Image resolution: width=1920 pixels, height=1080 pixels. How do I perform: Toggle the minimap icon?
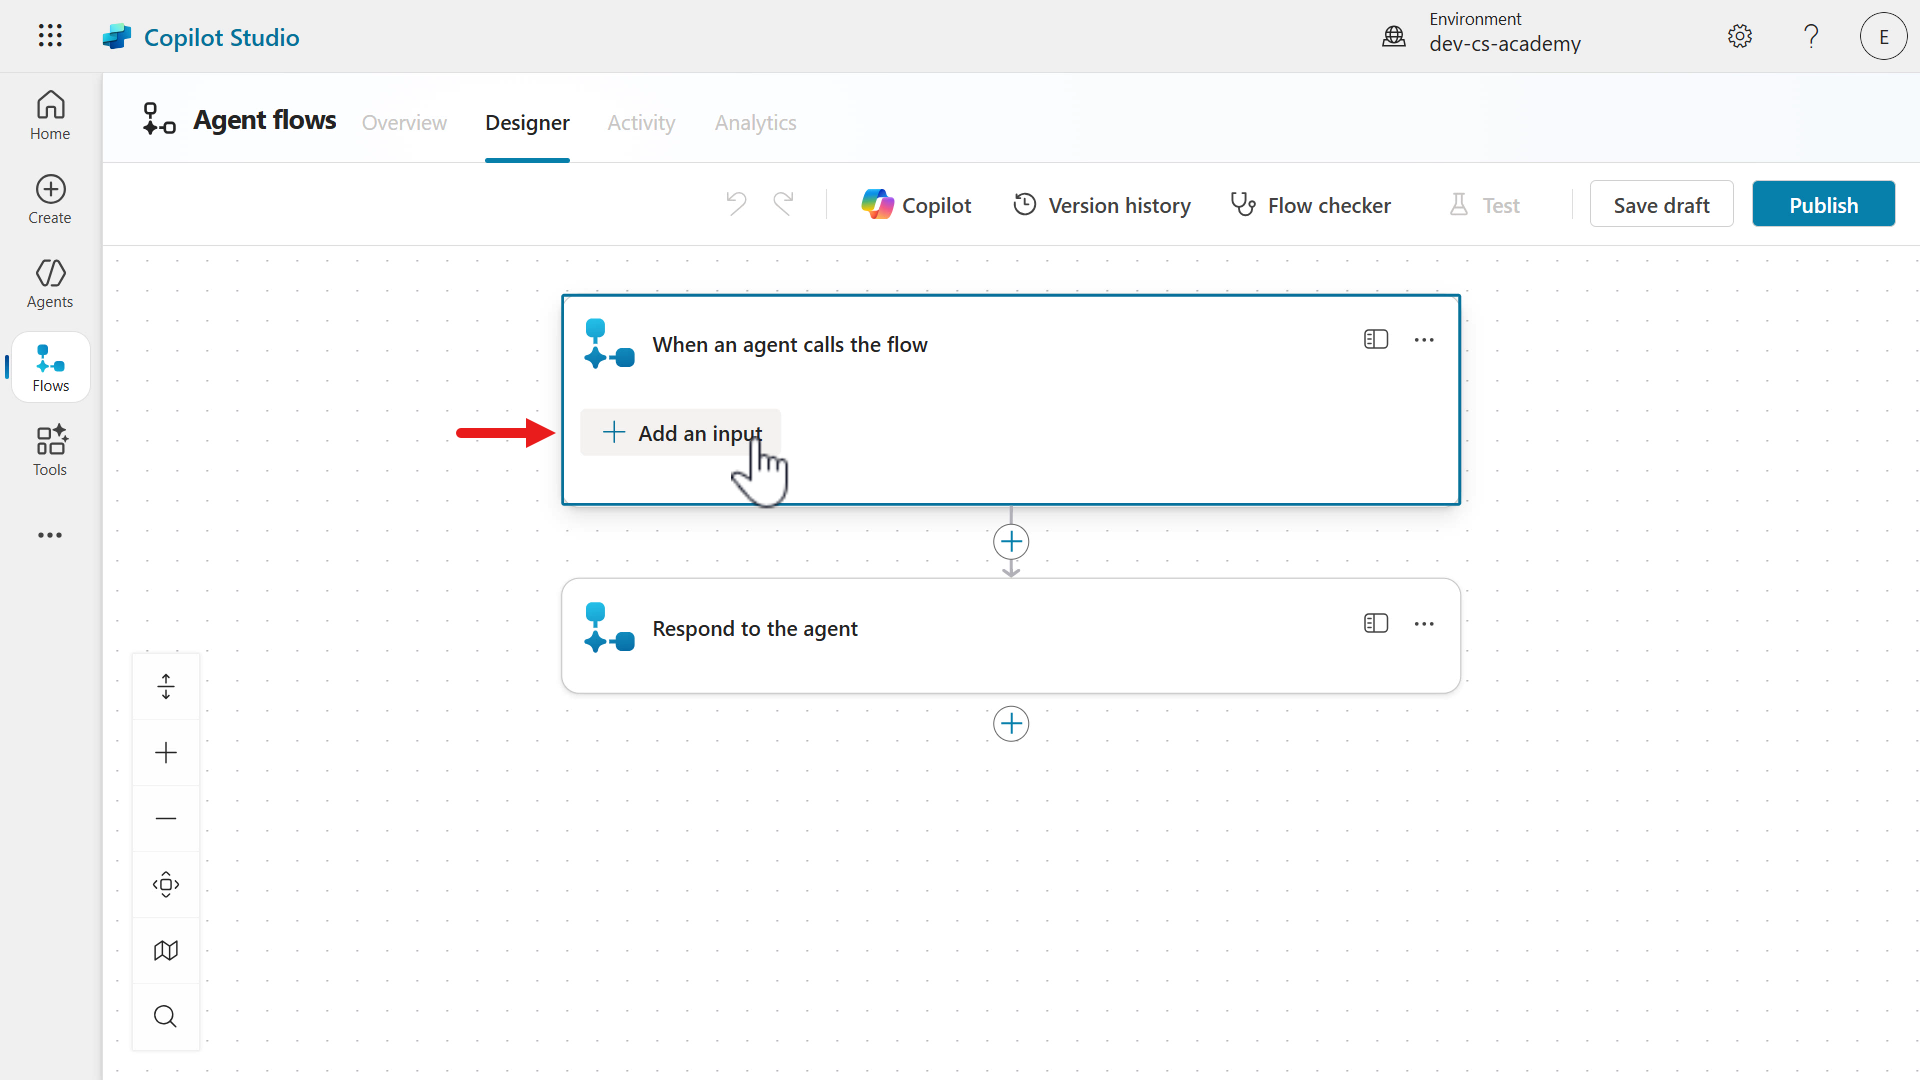pos(166,951)
